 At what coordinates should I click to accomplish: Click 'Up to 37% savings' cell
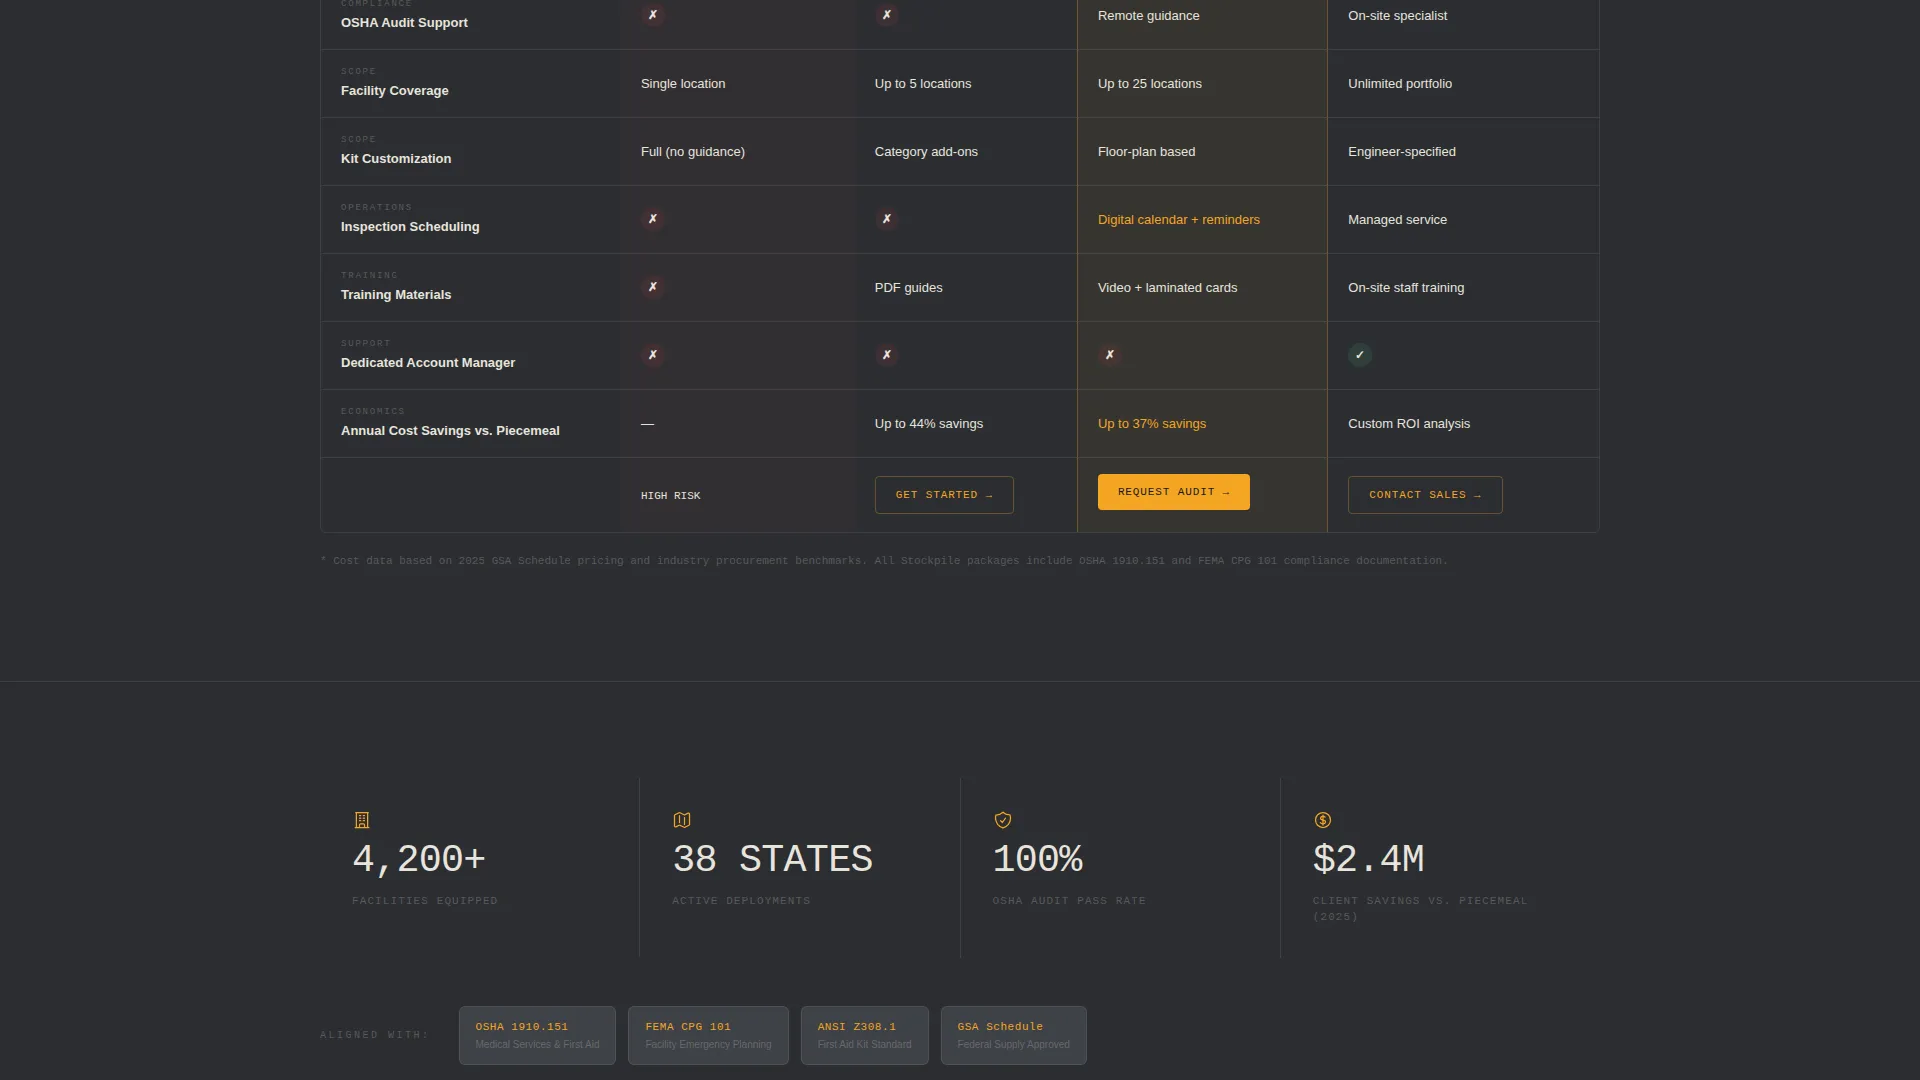[x=1152, y=424]
